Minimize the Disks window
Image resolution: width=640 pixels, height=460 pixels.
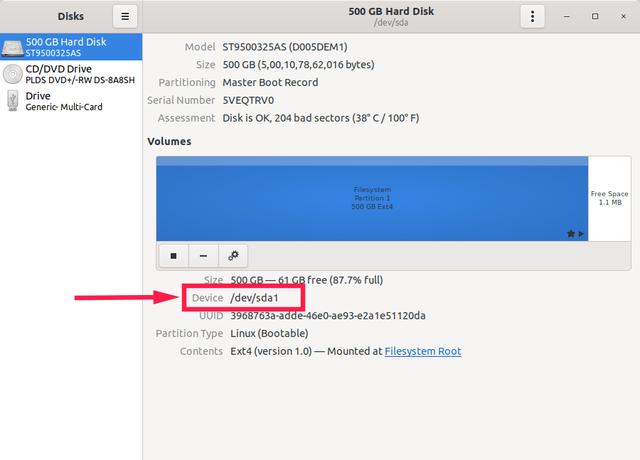(567, 16)
